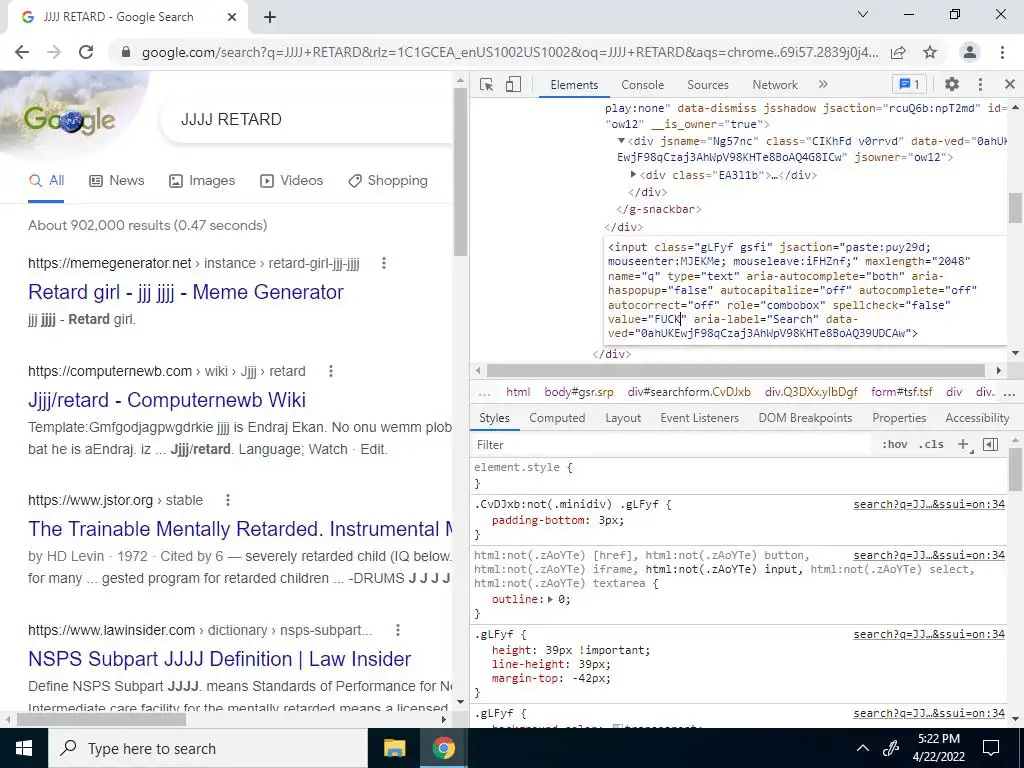Add a new style rule with plus
The width and height of the screenshot is (1024, 768).
pos(963,445)
